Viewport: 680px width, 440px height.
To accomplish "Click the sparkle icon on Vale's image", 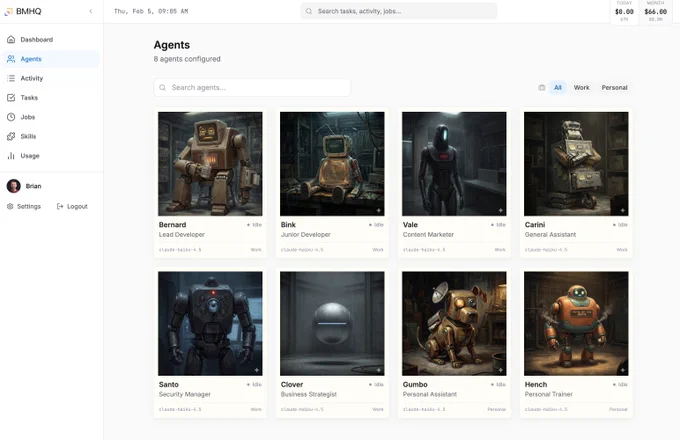I will click(x=500, y=210).
